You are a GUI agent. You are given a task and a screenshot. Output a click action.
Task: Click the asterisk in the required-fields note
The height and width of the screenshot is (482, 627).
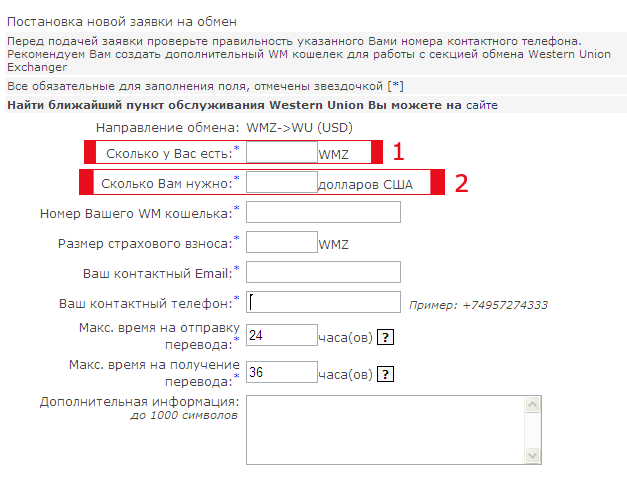(x=395, y=85)
